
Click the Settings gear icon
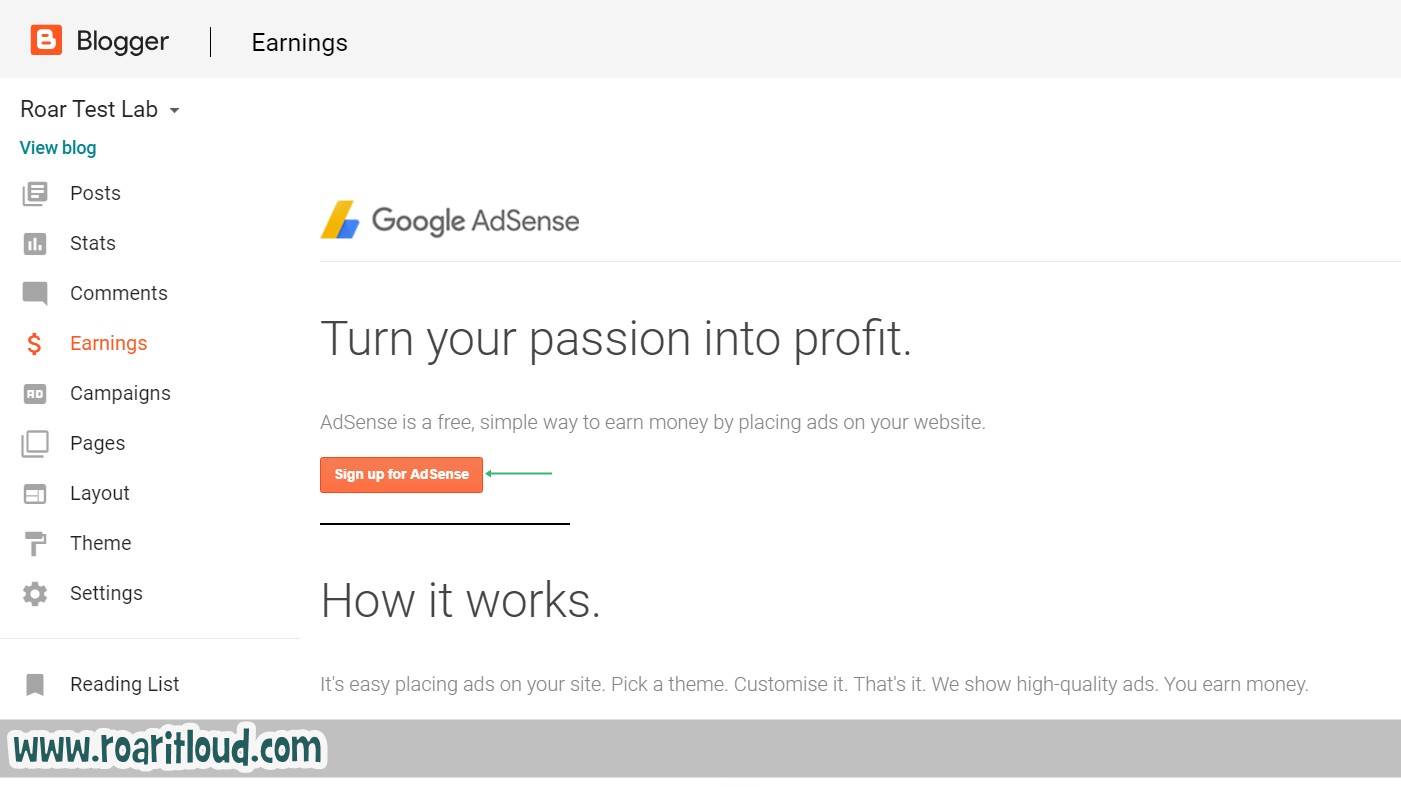point(35,593)
